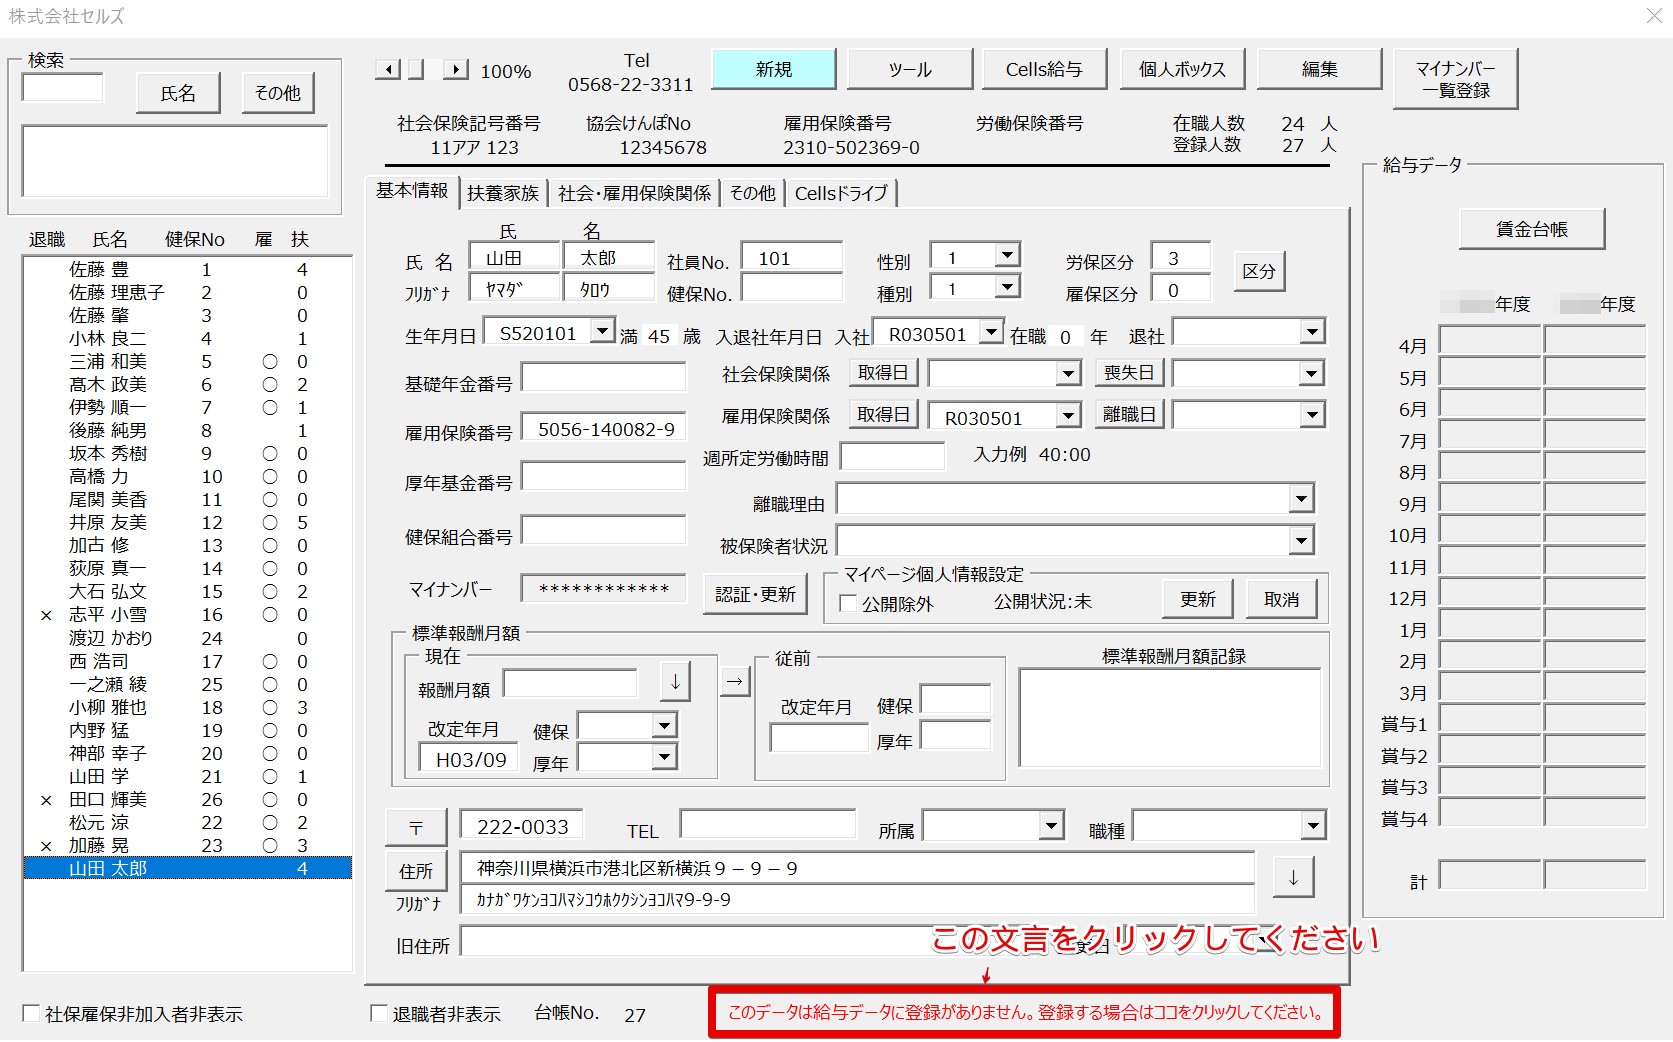The image size is (1673, 1042).
Task: Click the 社員No. field showing 101
Action: coord(793,257)
